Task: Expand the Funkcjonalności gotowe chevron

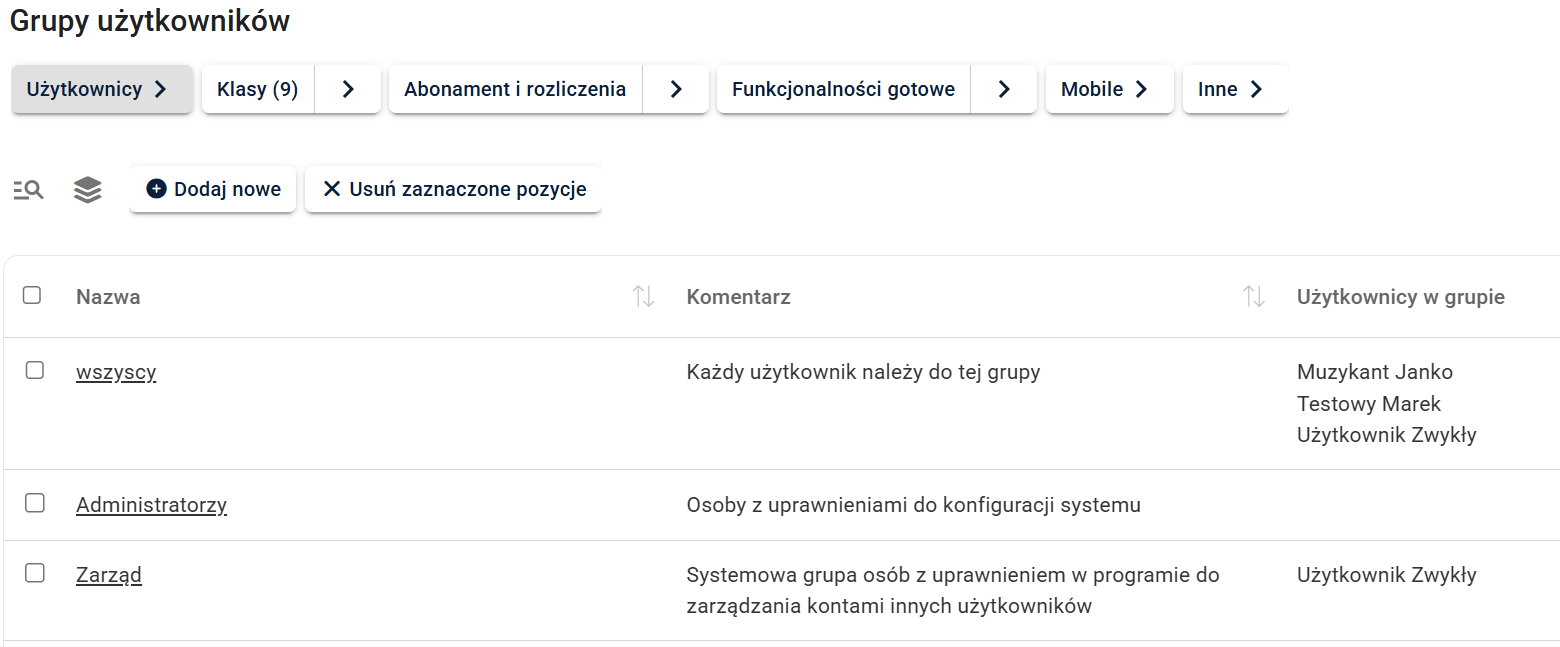Action: 1004,90
